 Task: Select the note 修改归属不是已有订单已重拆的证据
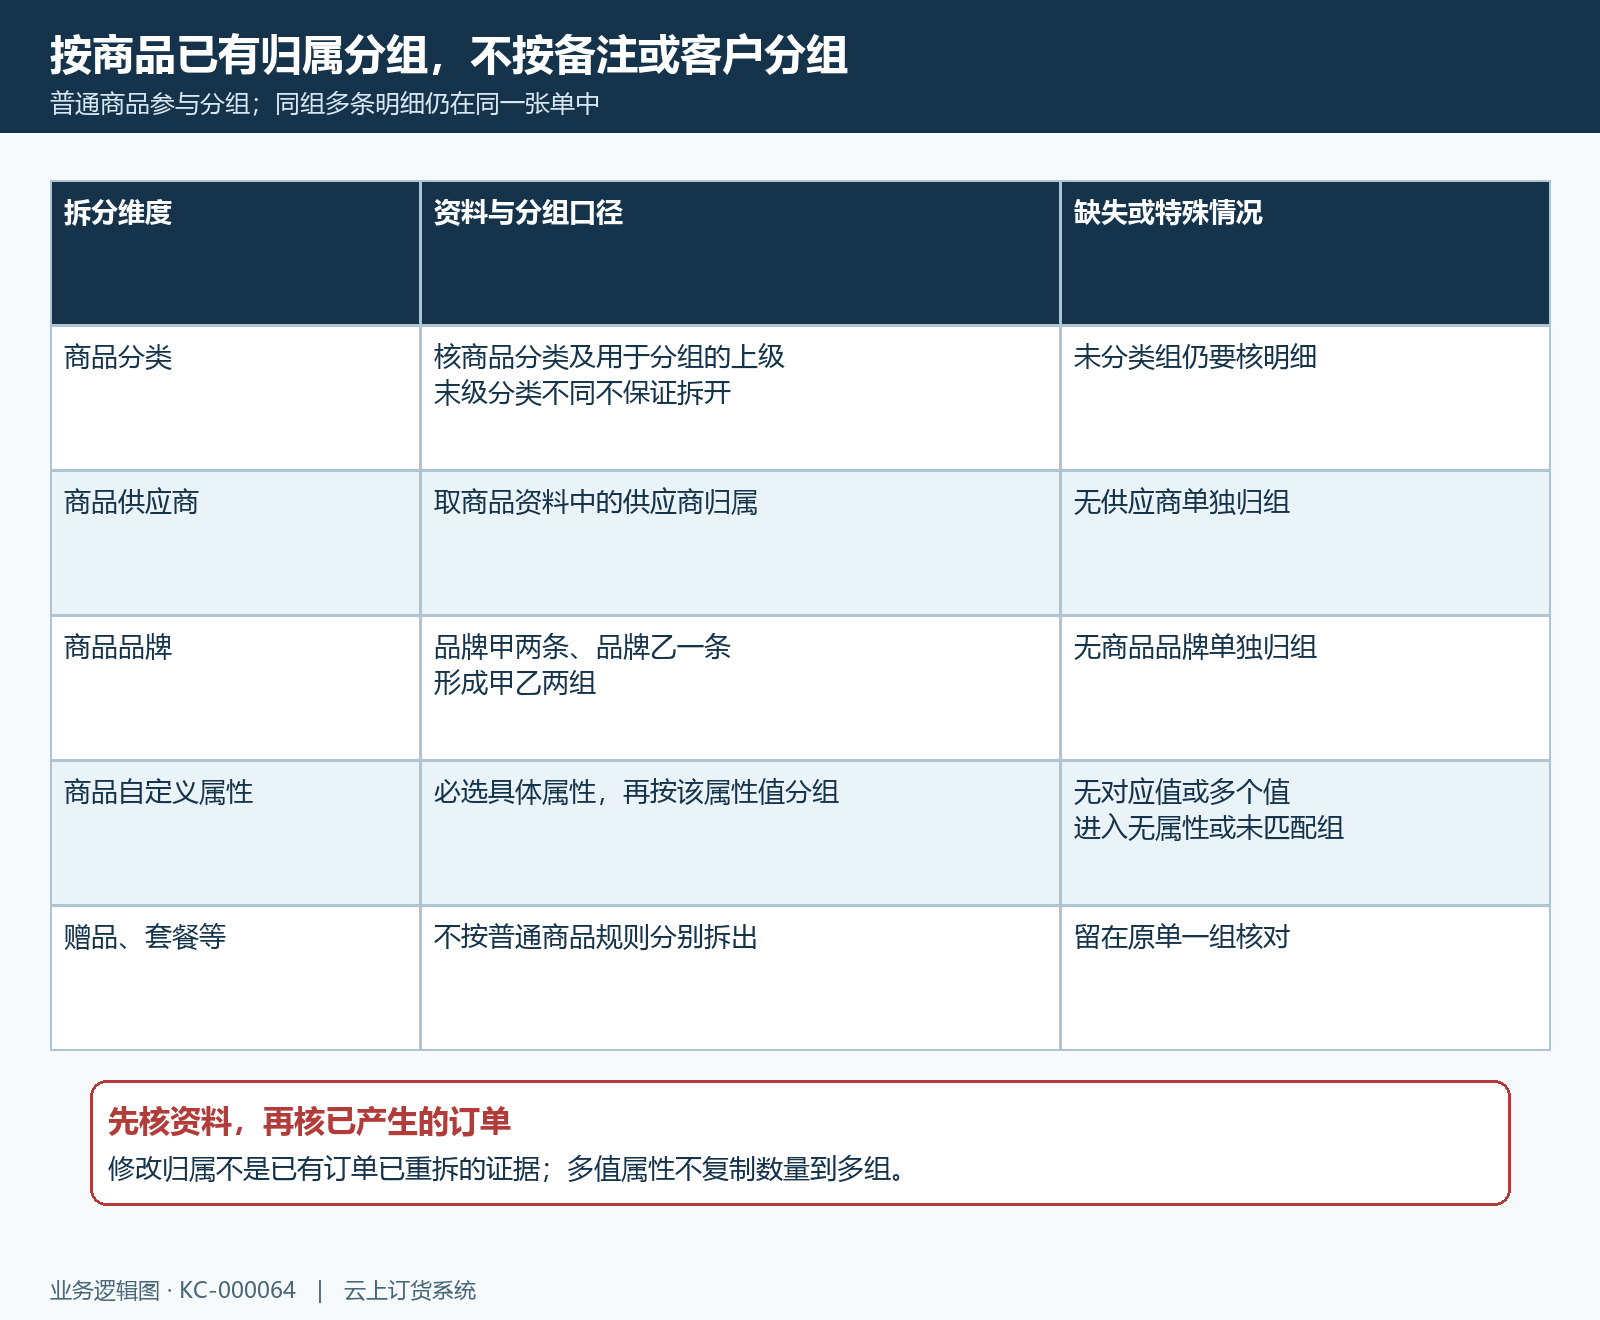point(324,1168)
